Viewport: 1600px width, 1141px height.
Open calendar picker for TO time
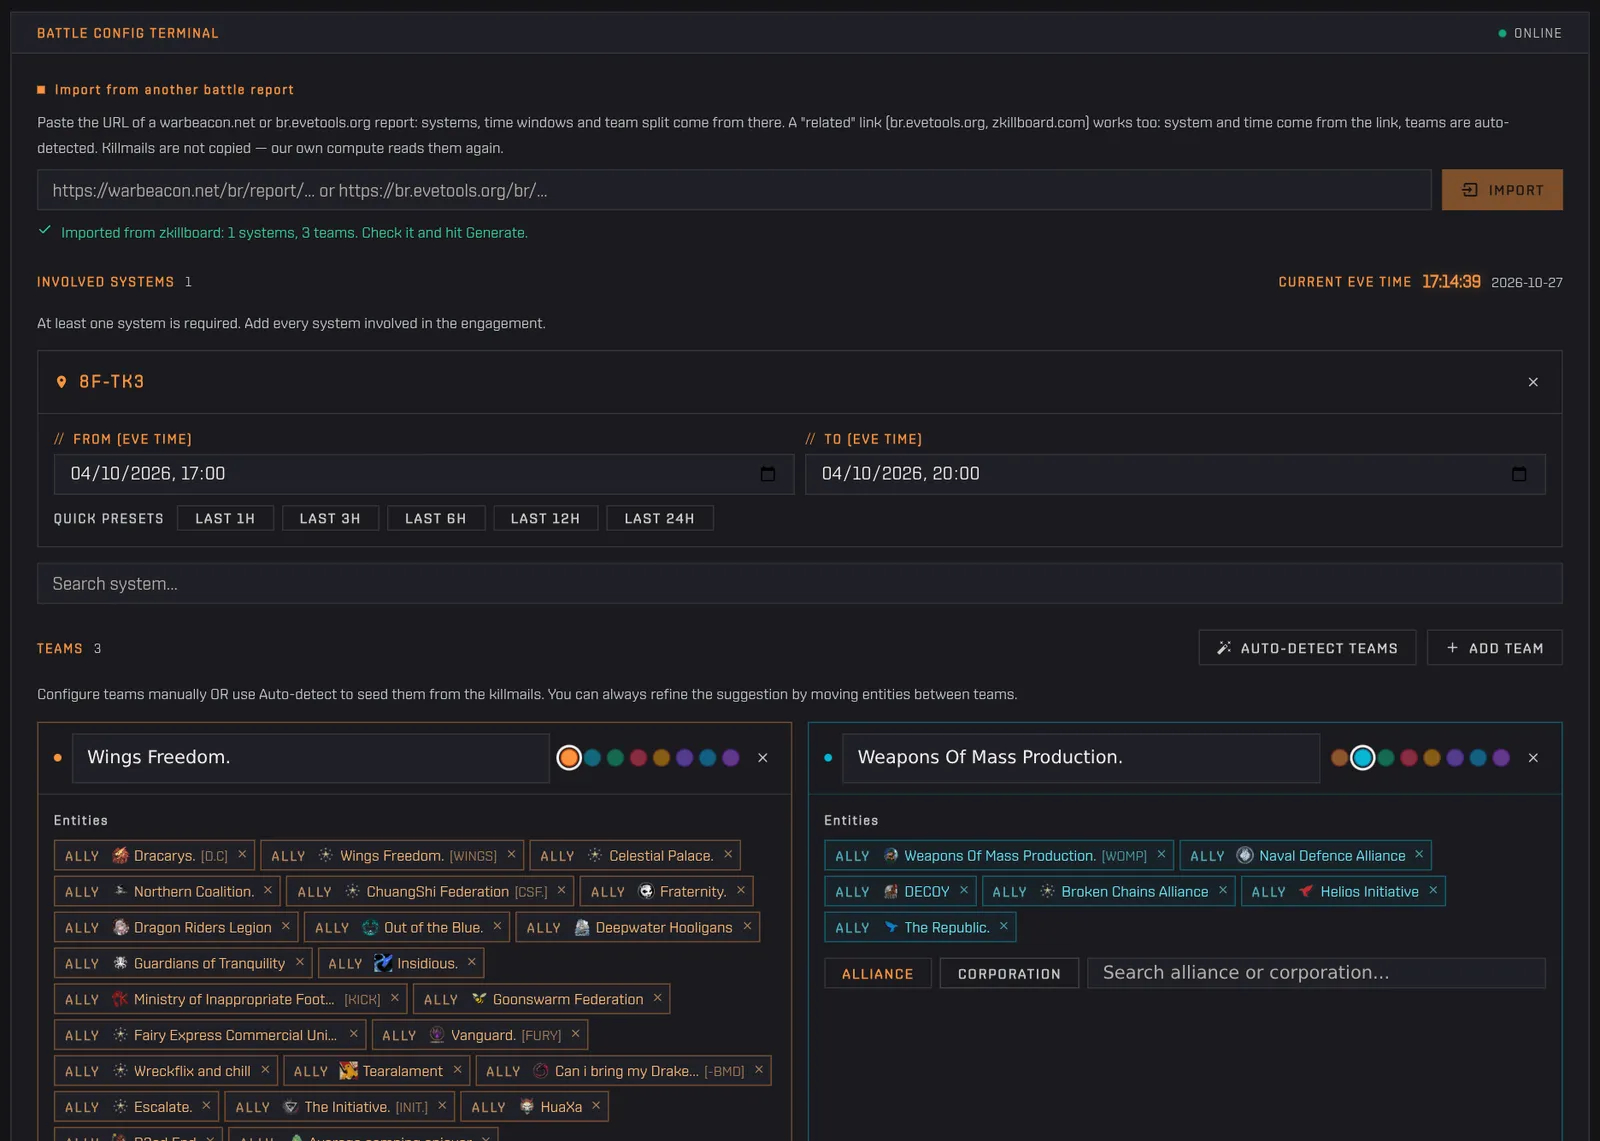click(1519, 474)
